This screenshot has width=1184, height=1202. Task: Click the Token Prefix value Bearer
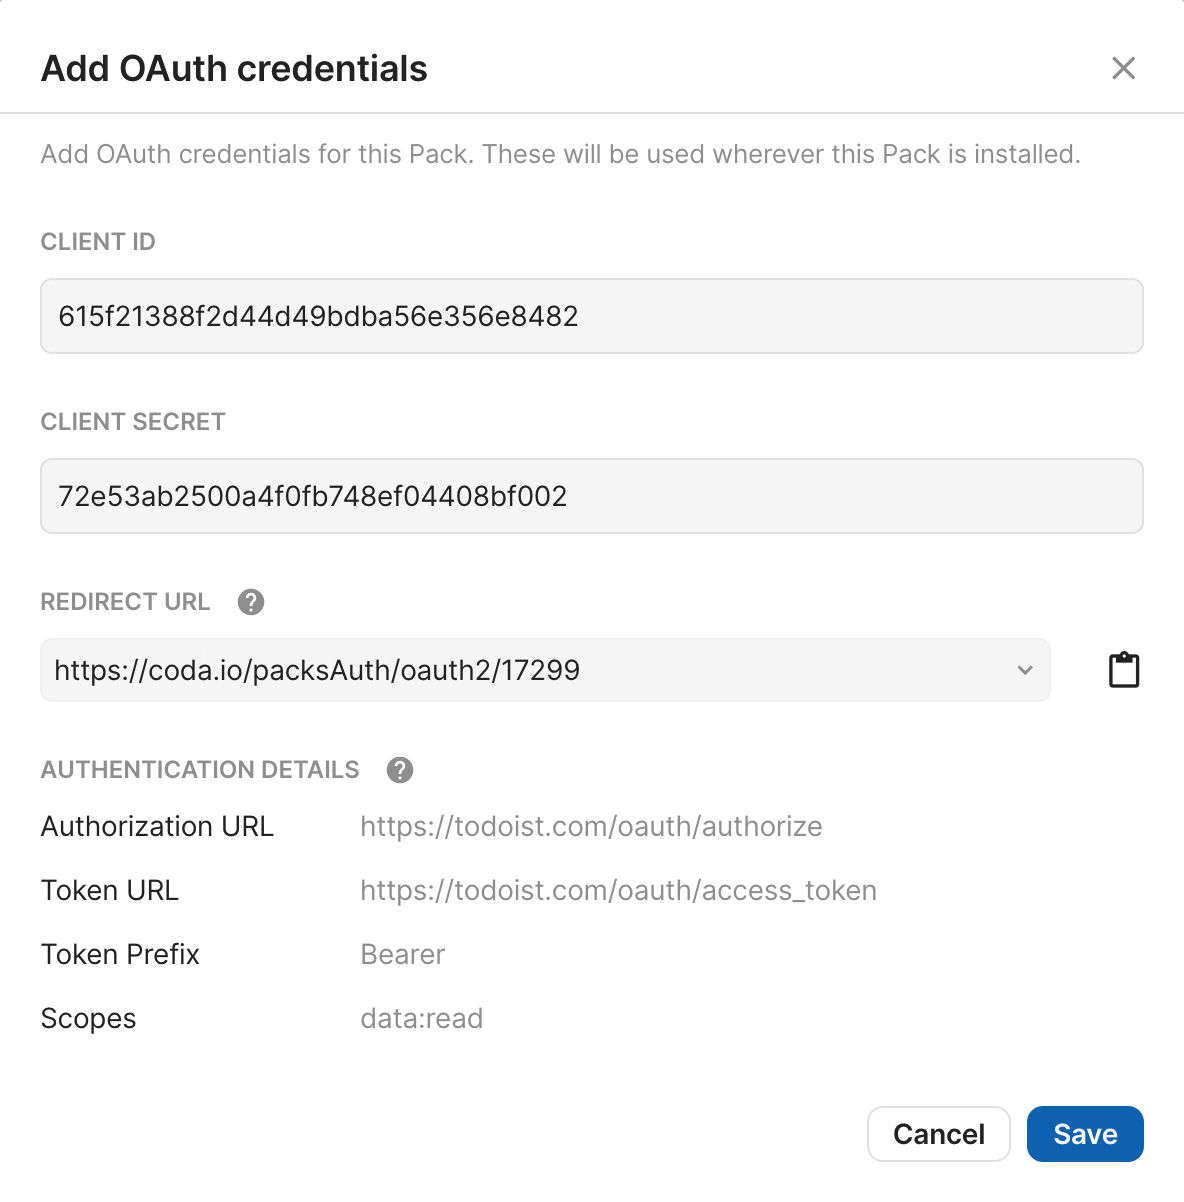[x=402, y=954]
